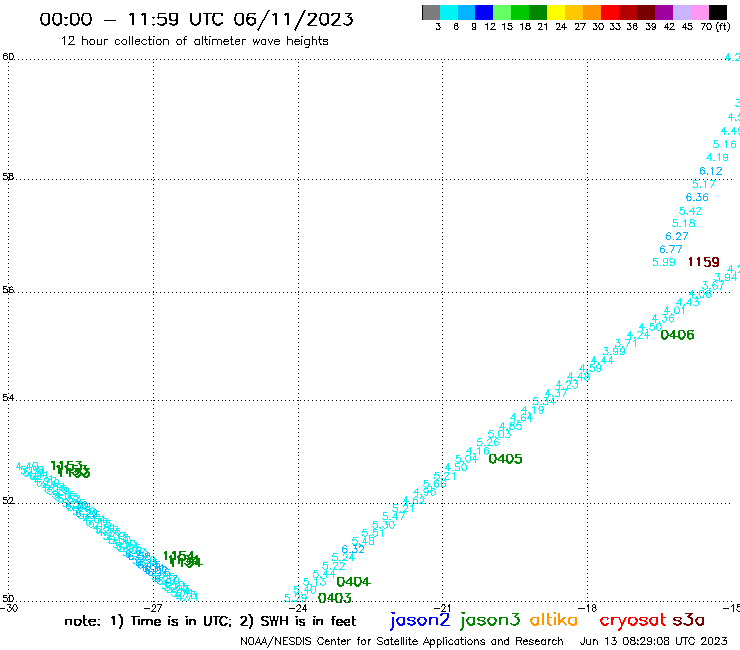Click the date range title '00:00 – 11:59 UTC 06/11/2023'
The width and height of the screenshot is (740, 650).
[196, 19]
